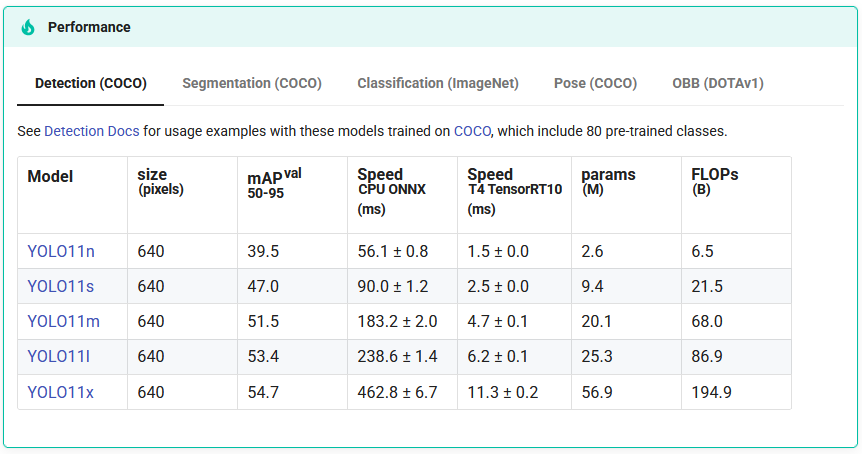
Task: Click the flame Performance icon
Action: pos(28,27)
